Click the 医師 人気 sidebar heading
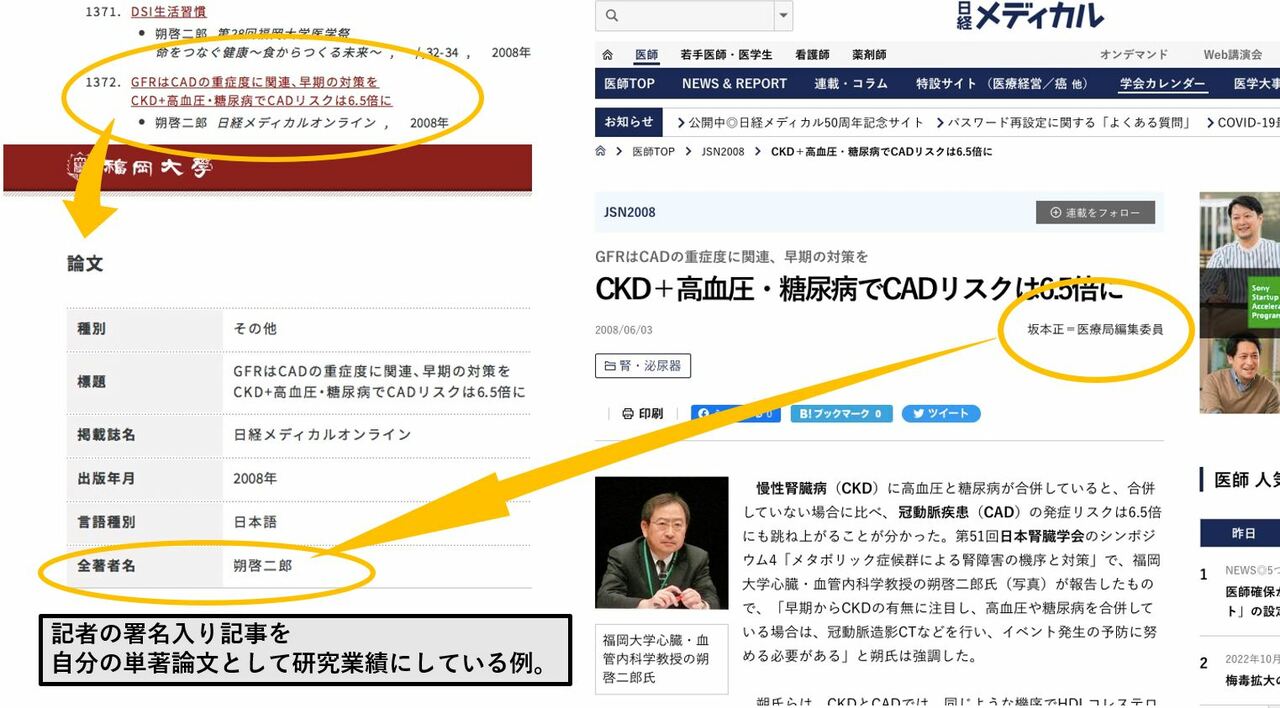Image resolution: width=1280 pixels, height=708 pixels. pos(1246,480)
